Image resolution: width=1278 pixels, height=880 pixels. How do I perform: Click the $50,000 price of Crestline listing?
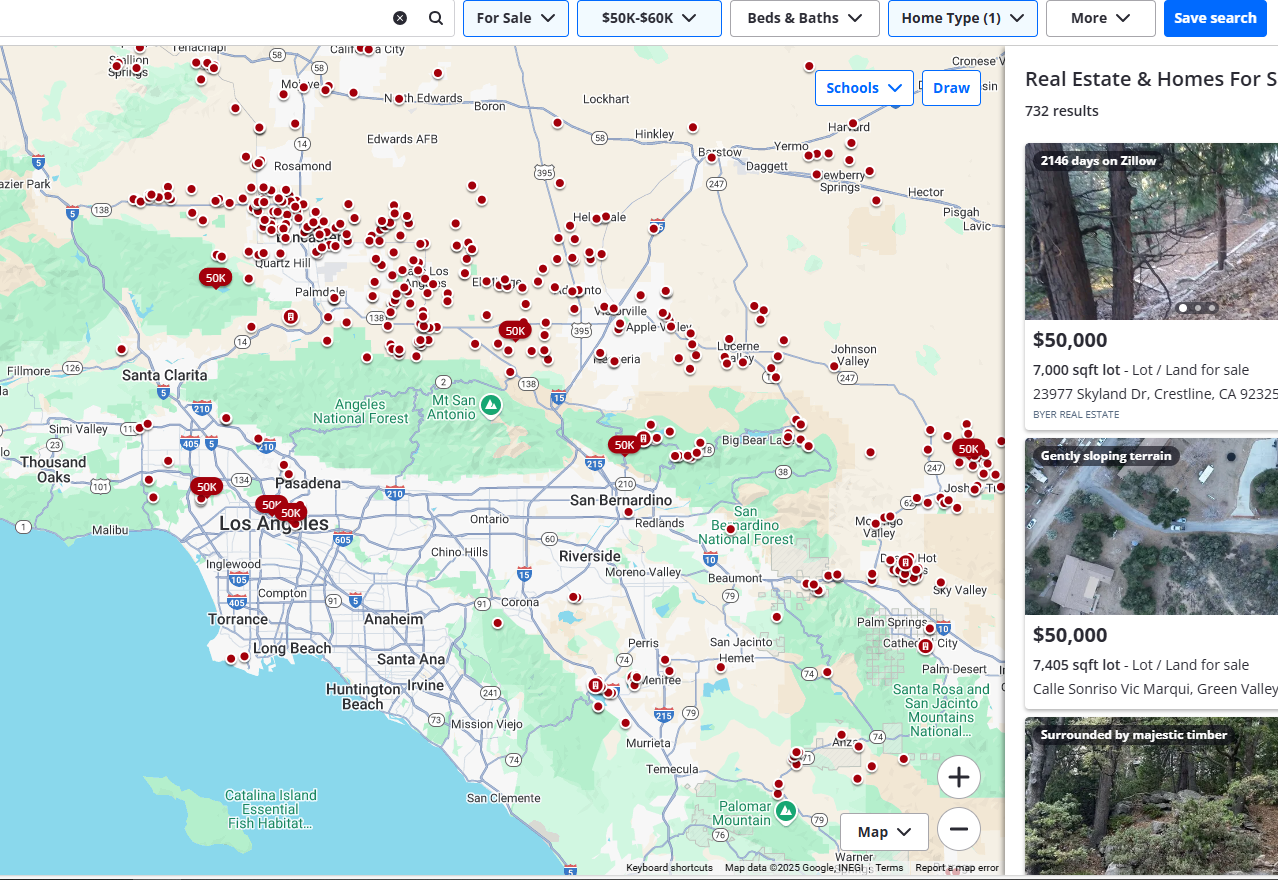coord(1070,340)
